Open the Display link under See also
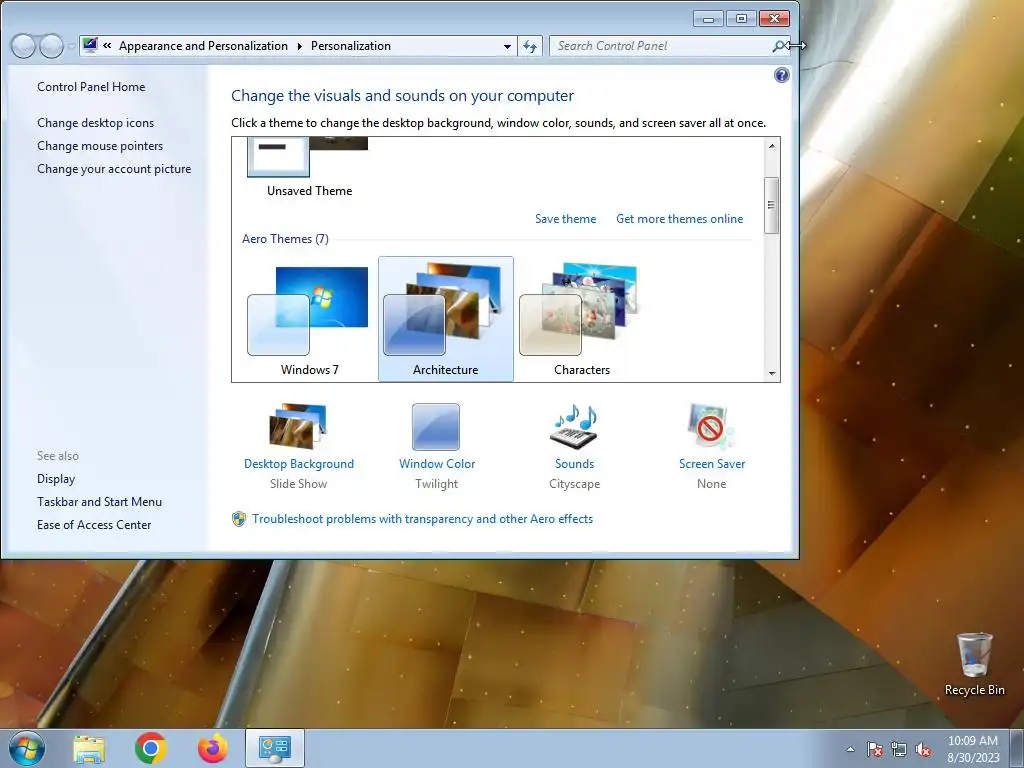The image size is (1024, 768). tap(56, 479)
